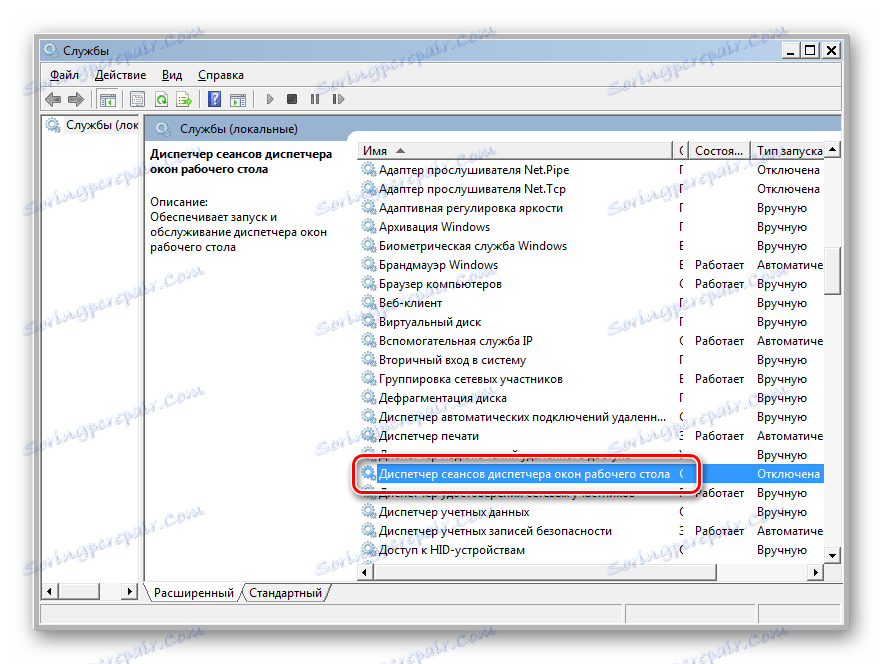Click the Forward arrow in toolbar
Screen dimensions: 883x664
pos(75,100)
